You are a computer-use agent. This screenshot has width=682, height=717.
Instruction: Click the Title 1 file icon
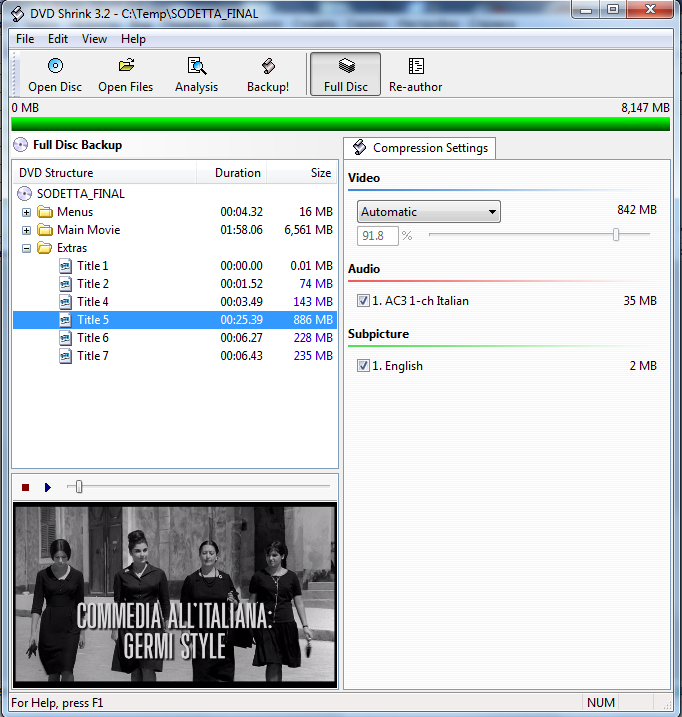(65, 266)
